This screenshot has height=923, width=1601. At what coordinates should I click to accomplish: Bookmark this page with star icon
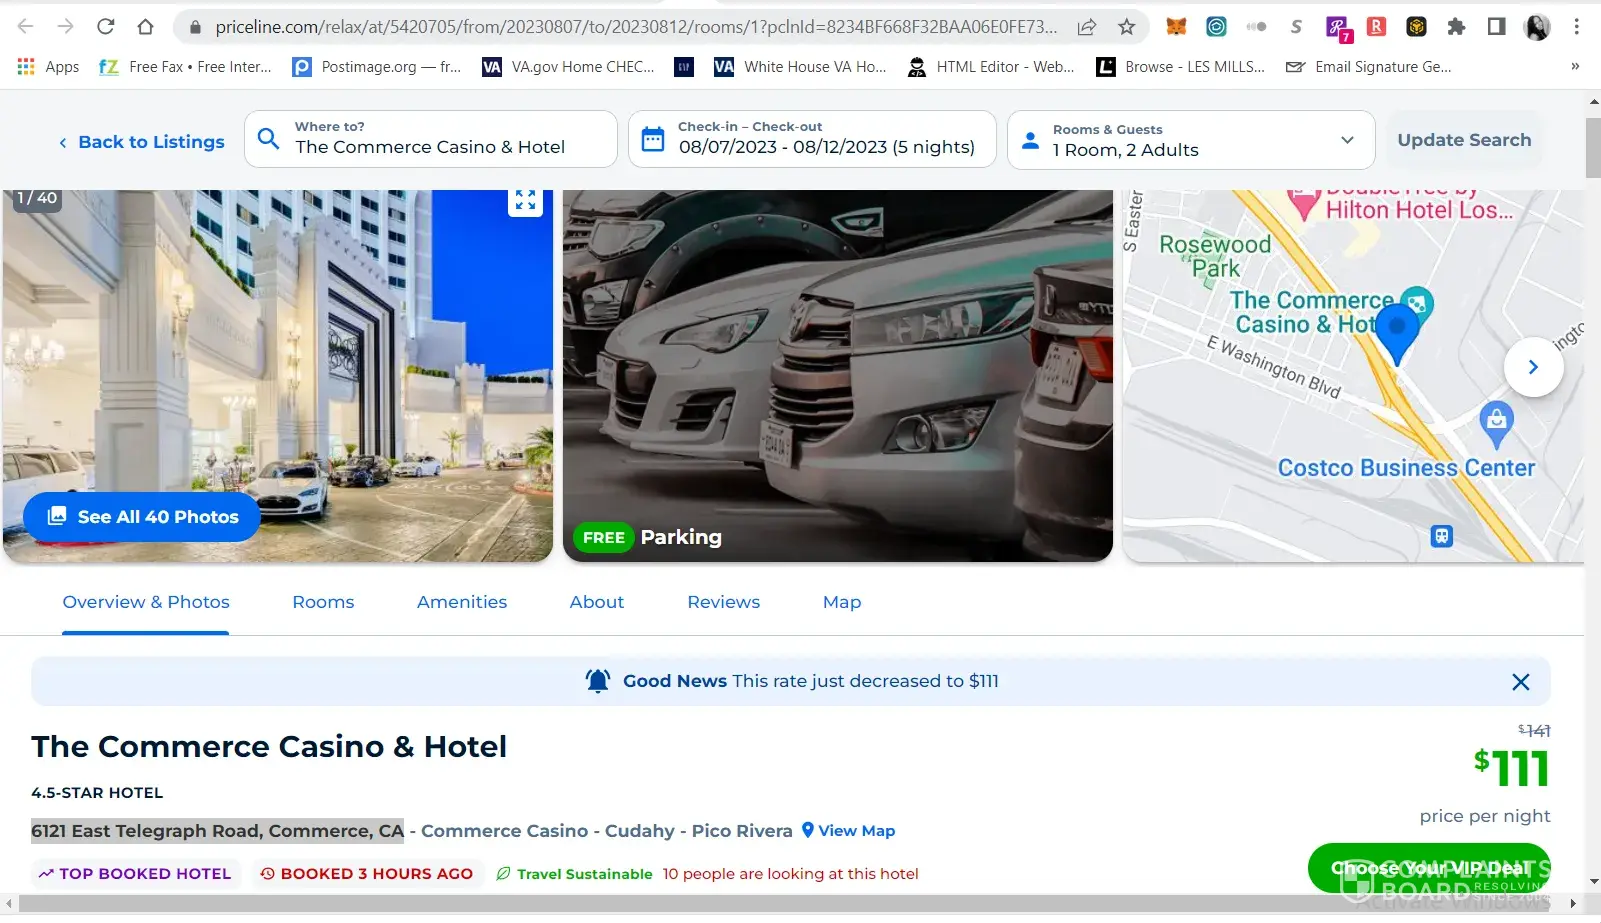click(1126, 27)
